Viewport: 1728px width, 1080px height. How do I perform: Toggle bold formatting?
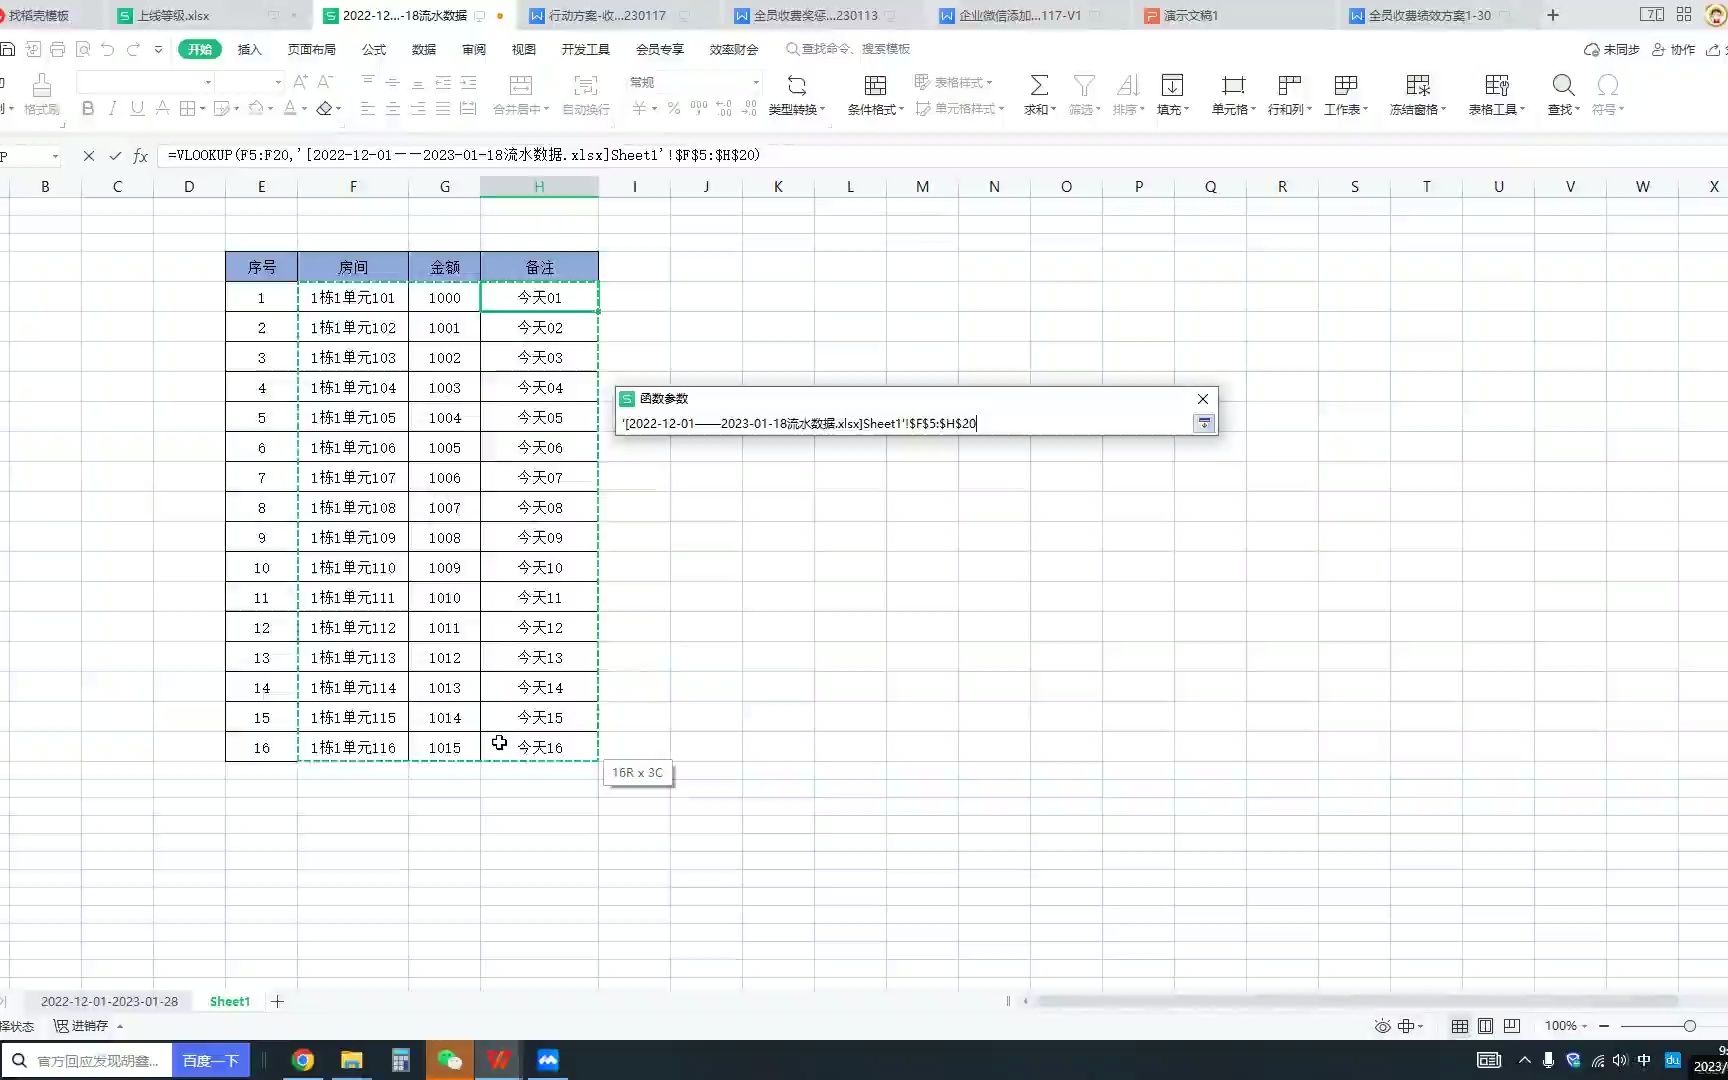coord(88,108)
